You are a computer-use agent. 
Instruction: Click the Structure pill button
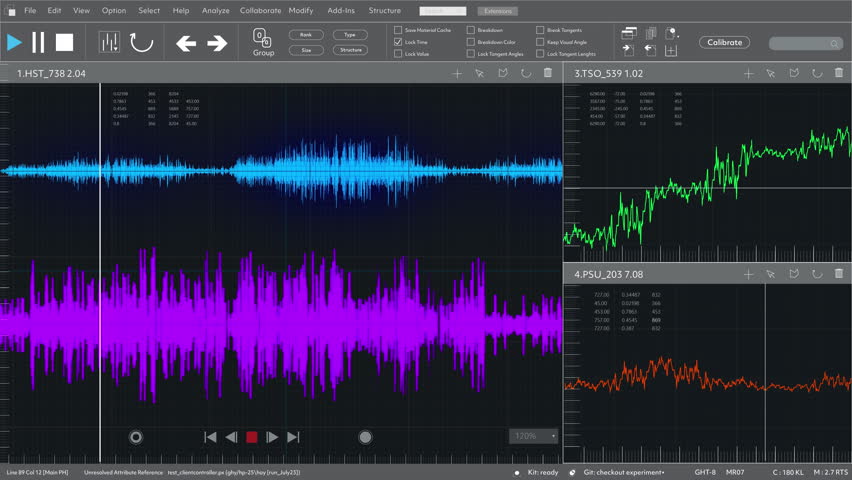point(350,50)
